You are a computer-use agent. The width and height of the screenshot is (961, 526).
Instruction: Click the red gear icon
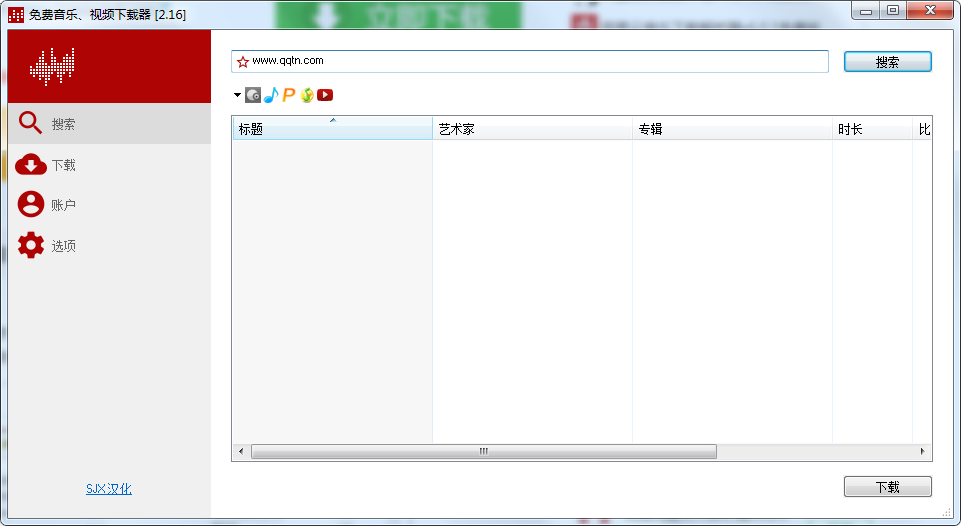point(31,245)
